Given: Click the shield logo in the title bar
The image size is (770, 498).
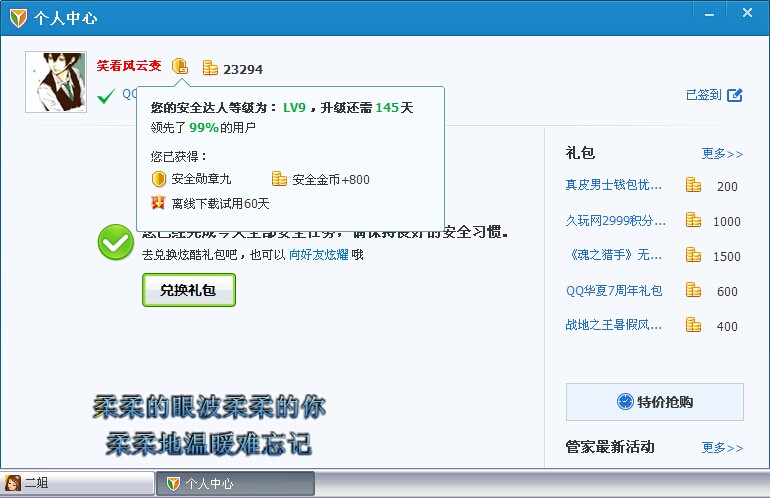Looking at the screenshot, I should tap(19, 19).
